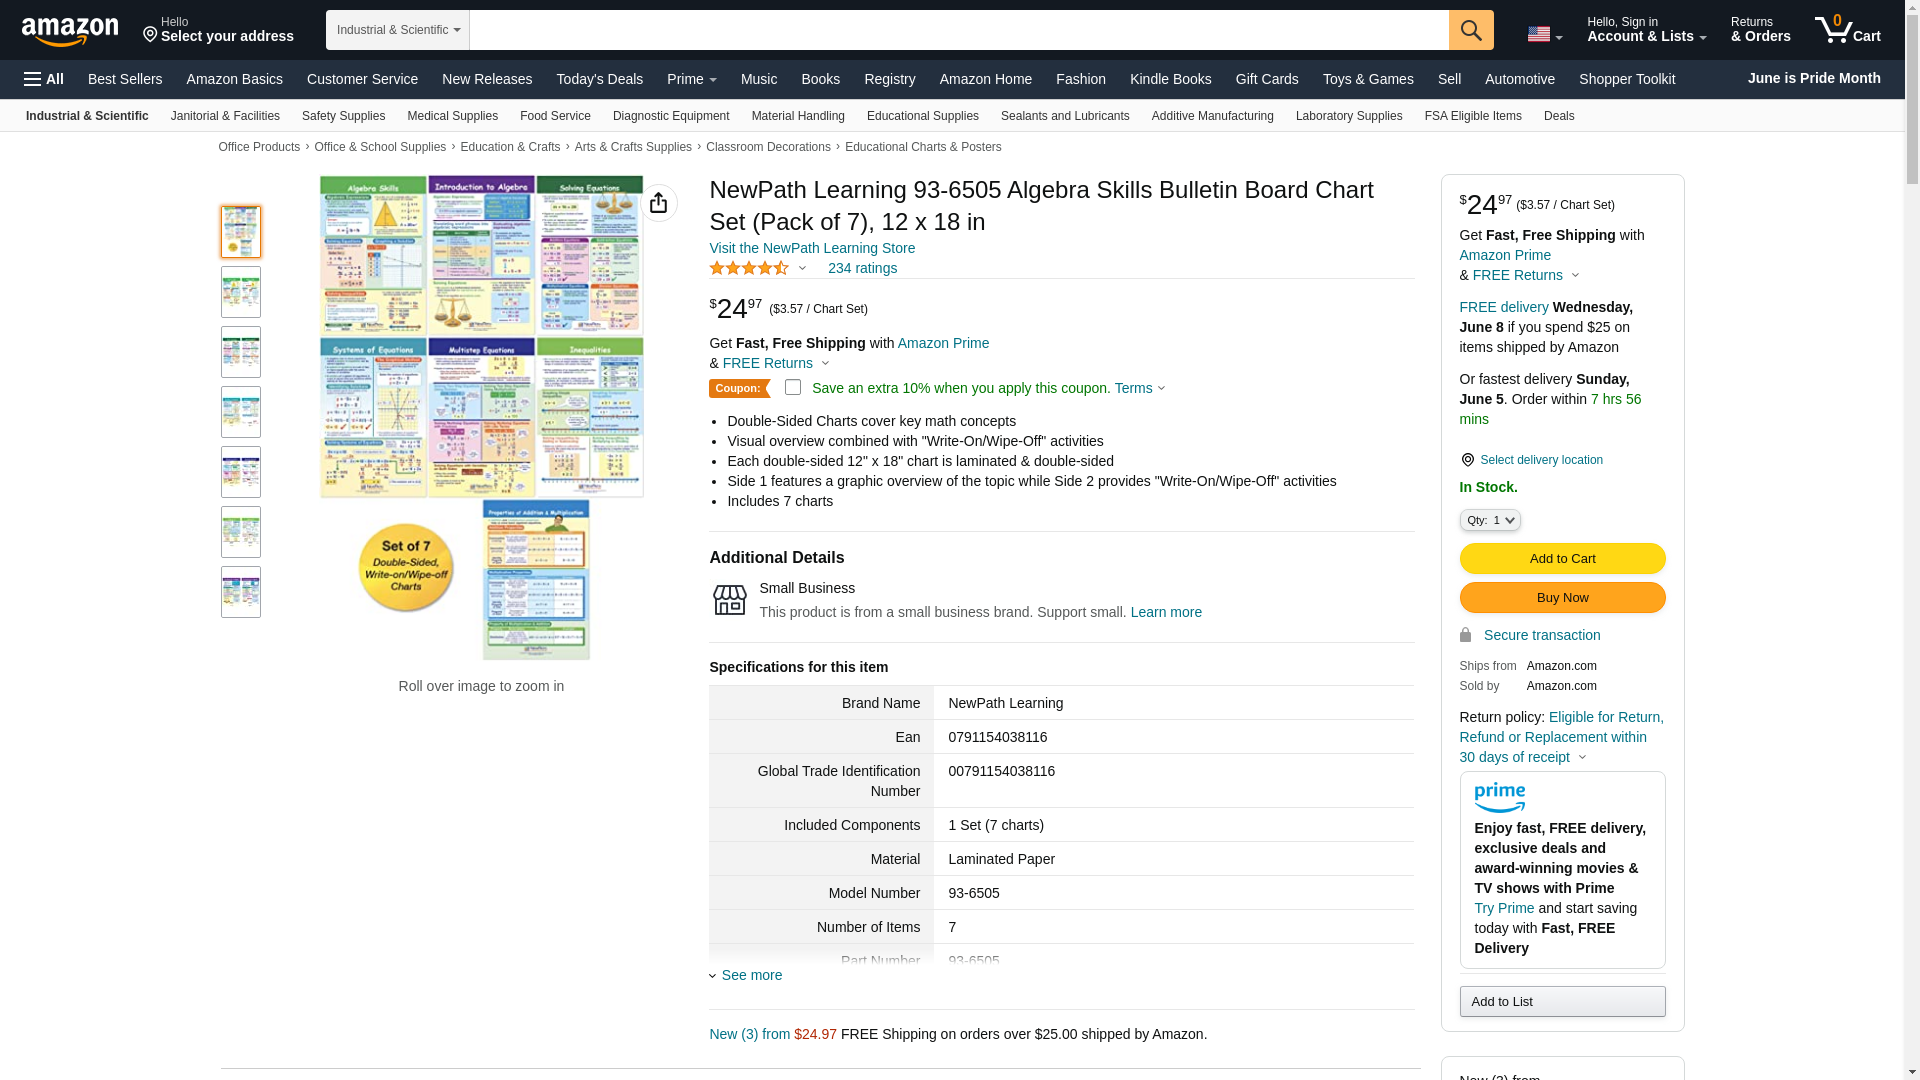Click inside the search text field

(958, 30)
